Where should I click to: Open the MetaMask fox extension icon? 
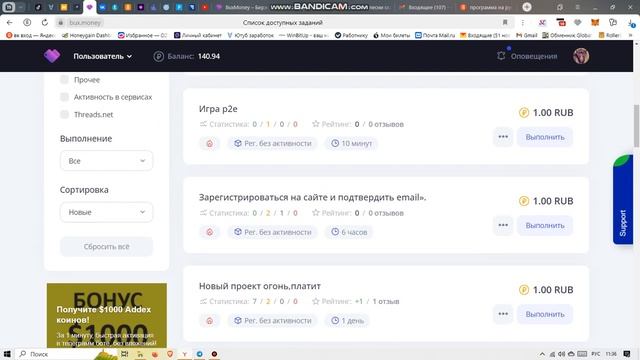click(595, 22)
